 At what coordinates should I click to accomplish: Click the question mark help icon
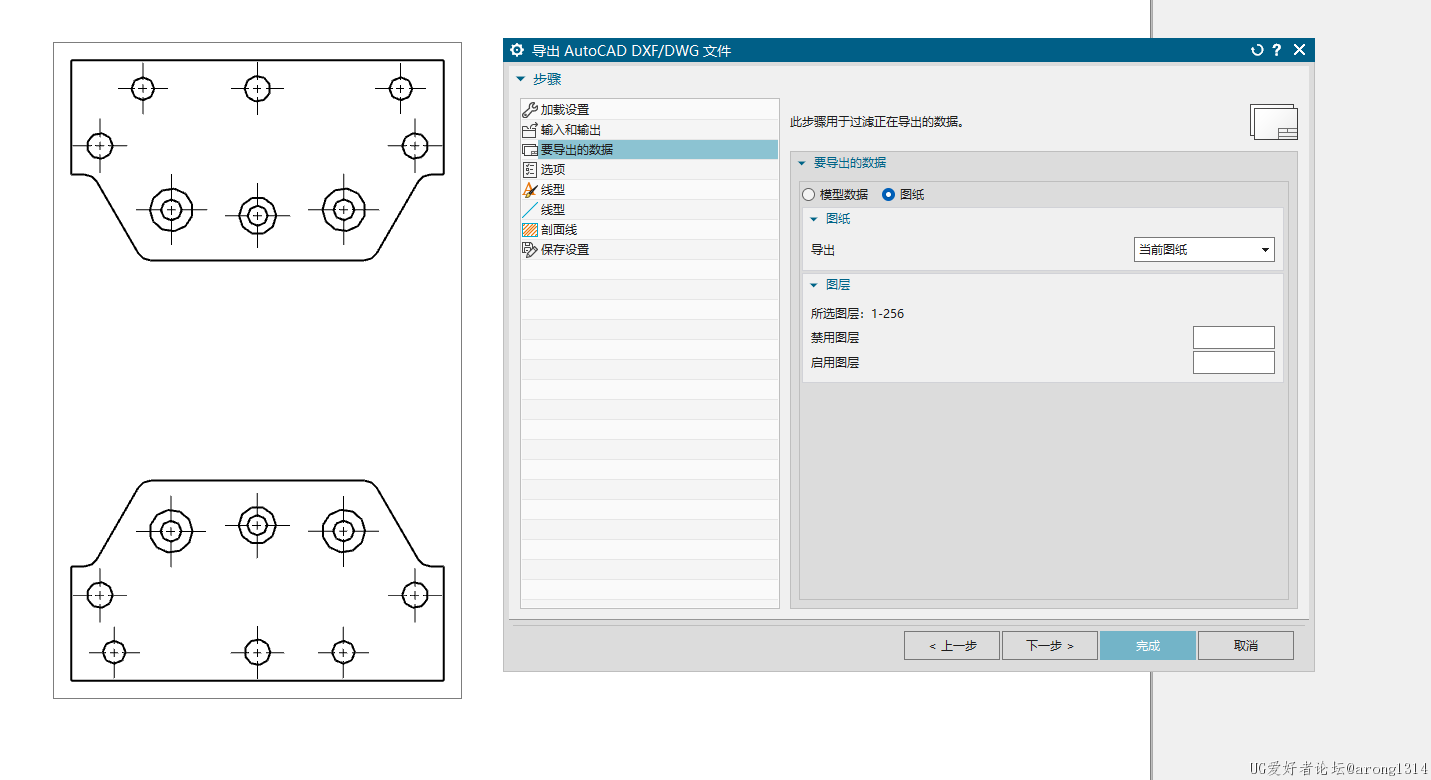(1277, 50)
